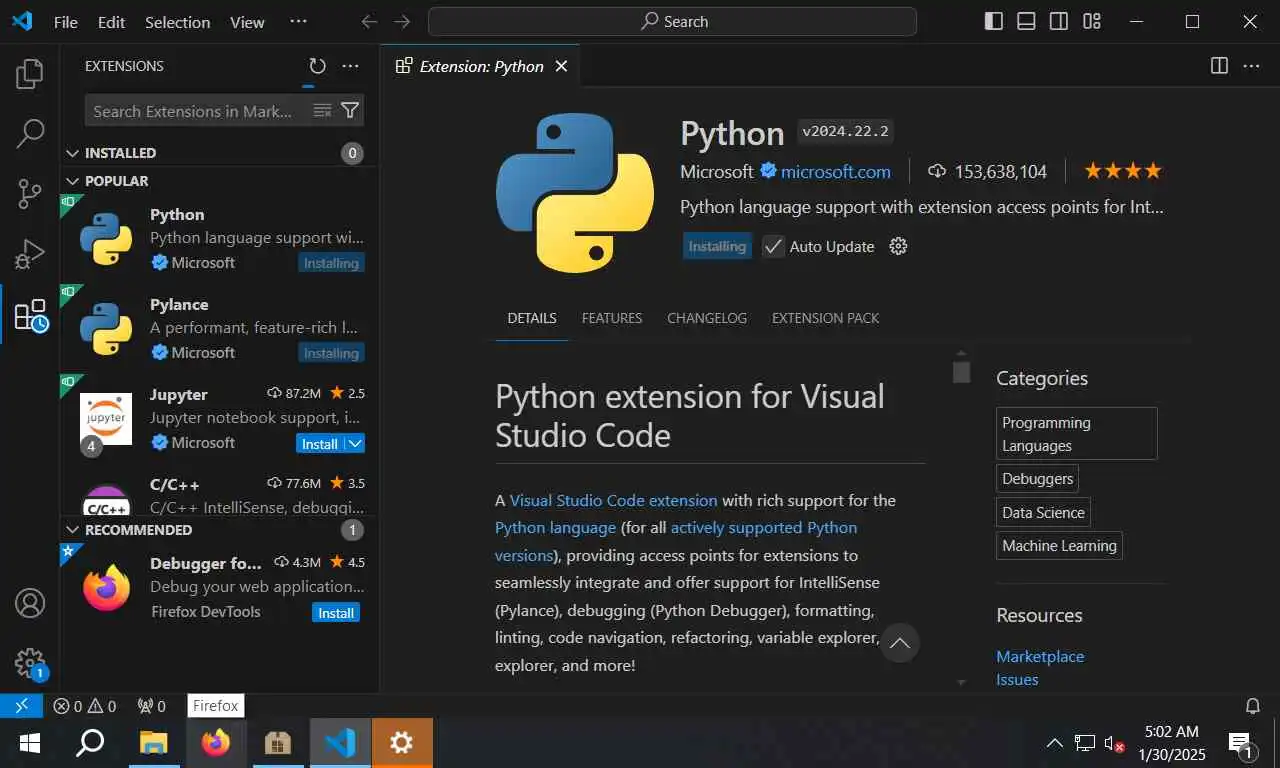The height and width of the screenshot is (768, 1280).
Task: Open the Selection menu
Action: click(x=178, y=22)
